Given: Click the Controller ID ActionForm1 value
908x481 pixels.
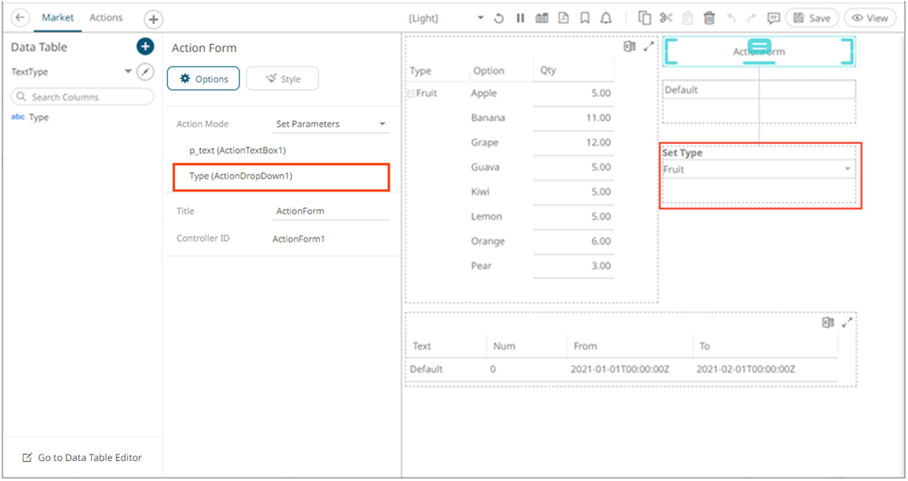Looking at the screenshot, I should [x=299, y=238].
